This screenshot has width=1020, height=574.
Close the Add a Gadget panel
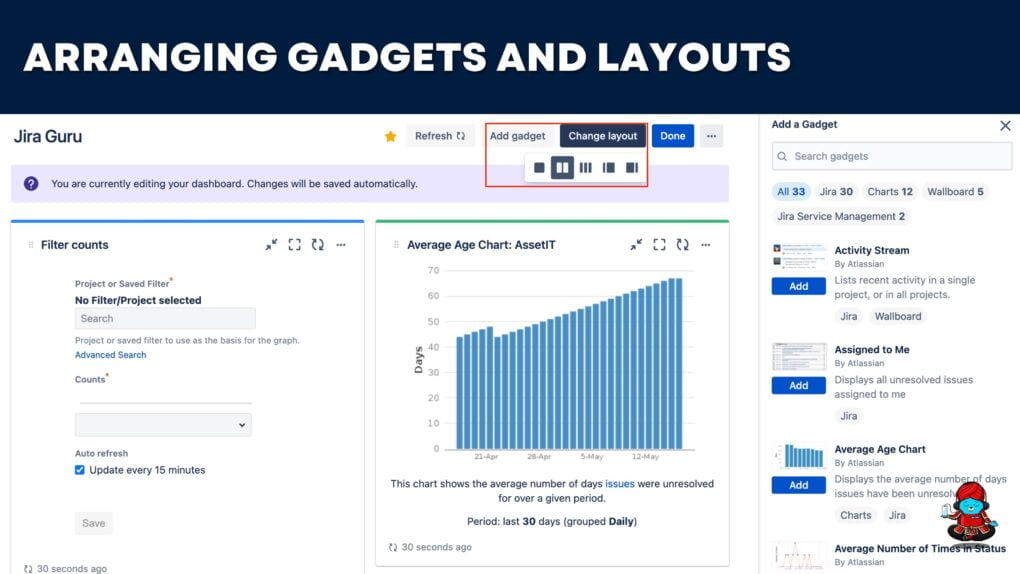click(x=1005, y=126)
